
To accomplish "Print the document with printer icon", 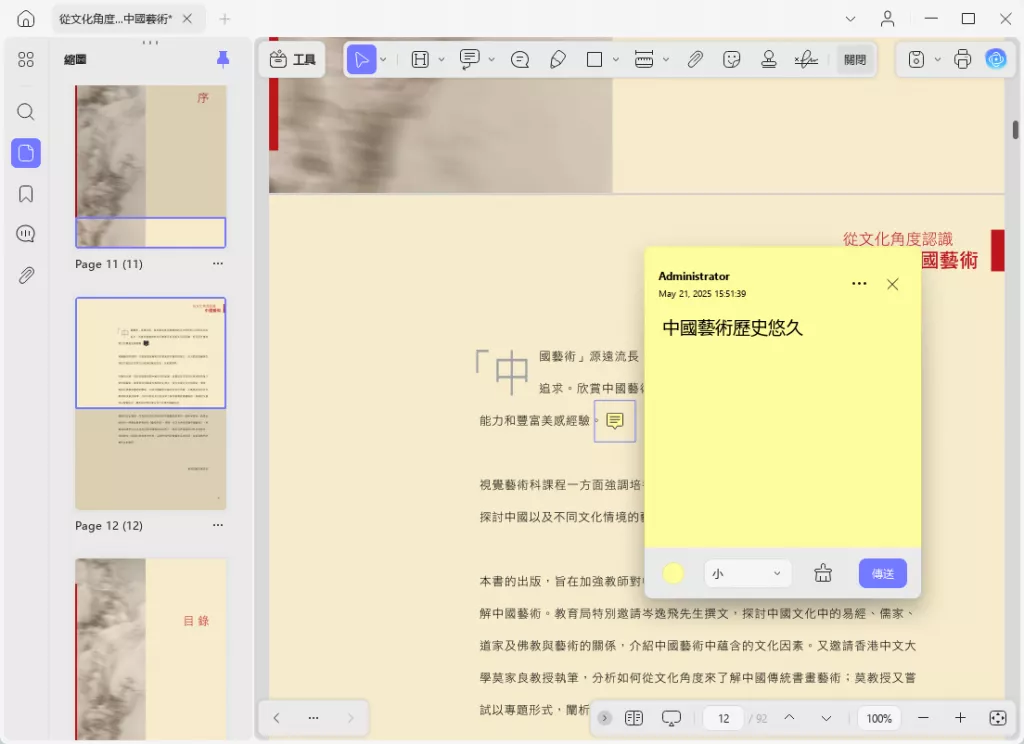I will click(963, 59).
